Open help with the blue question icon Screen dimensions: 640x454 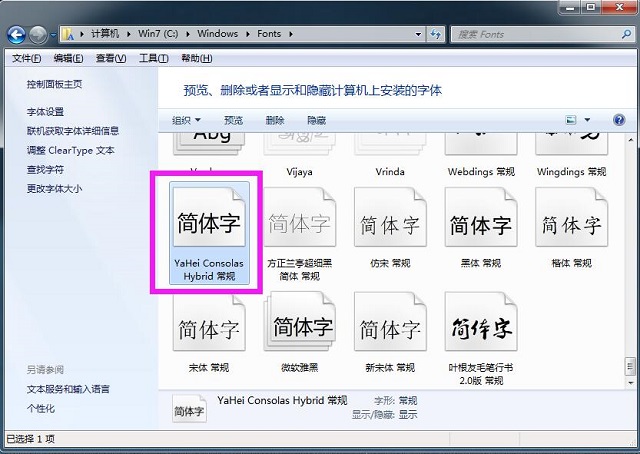point(619,120)
